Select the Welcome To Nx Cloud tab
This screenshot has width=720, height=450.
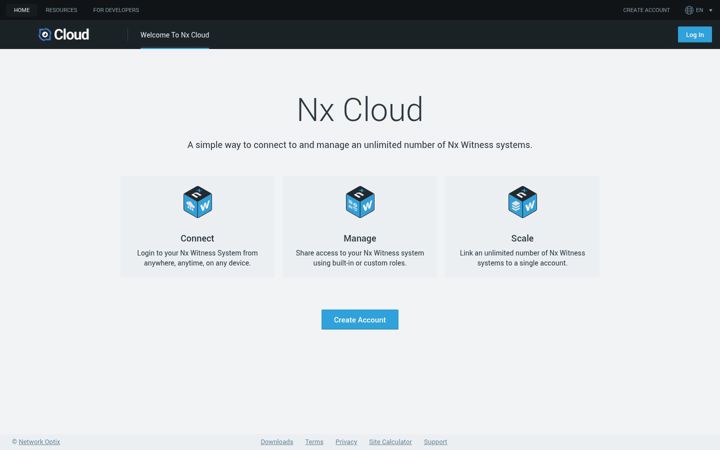tap(174, 35)
